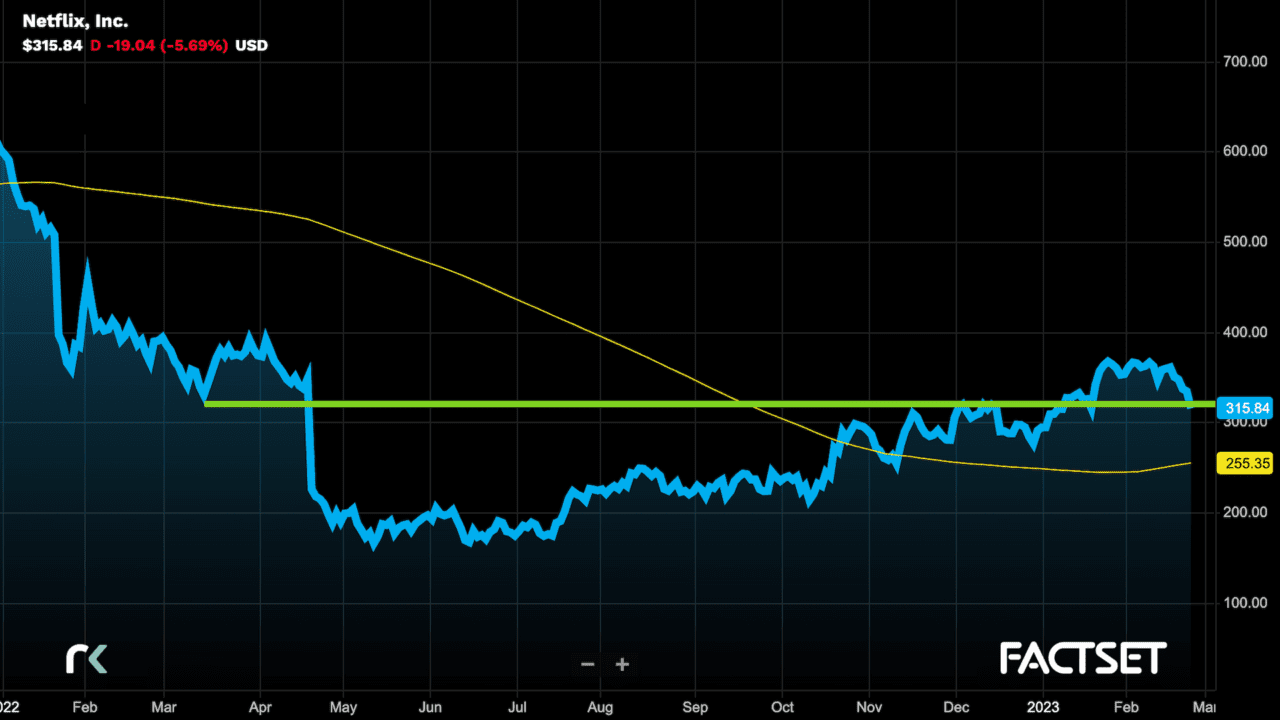Click the 2023 label on time axis
Screen dimensions: 1280x720
pos(1043,706)
